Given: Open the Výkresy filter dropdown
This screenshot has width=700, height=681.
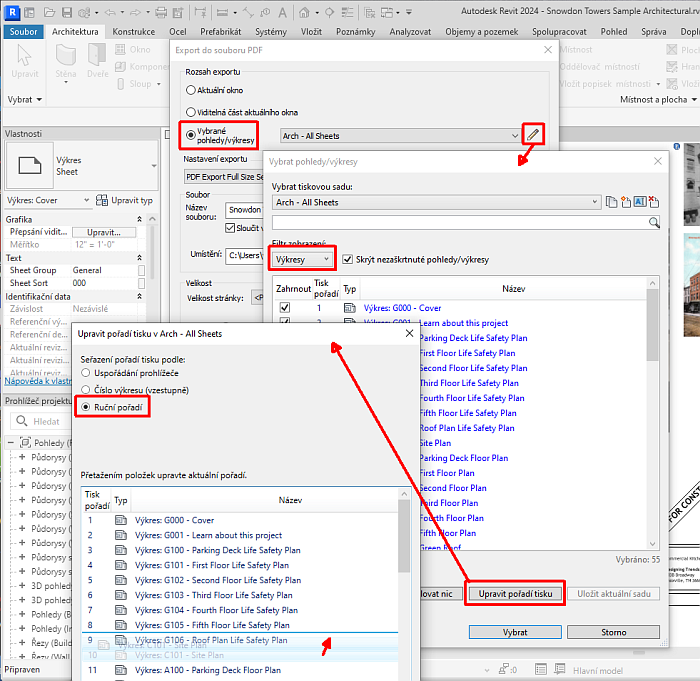Looking at the screenshot, I should click(301, 259).
